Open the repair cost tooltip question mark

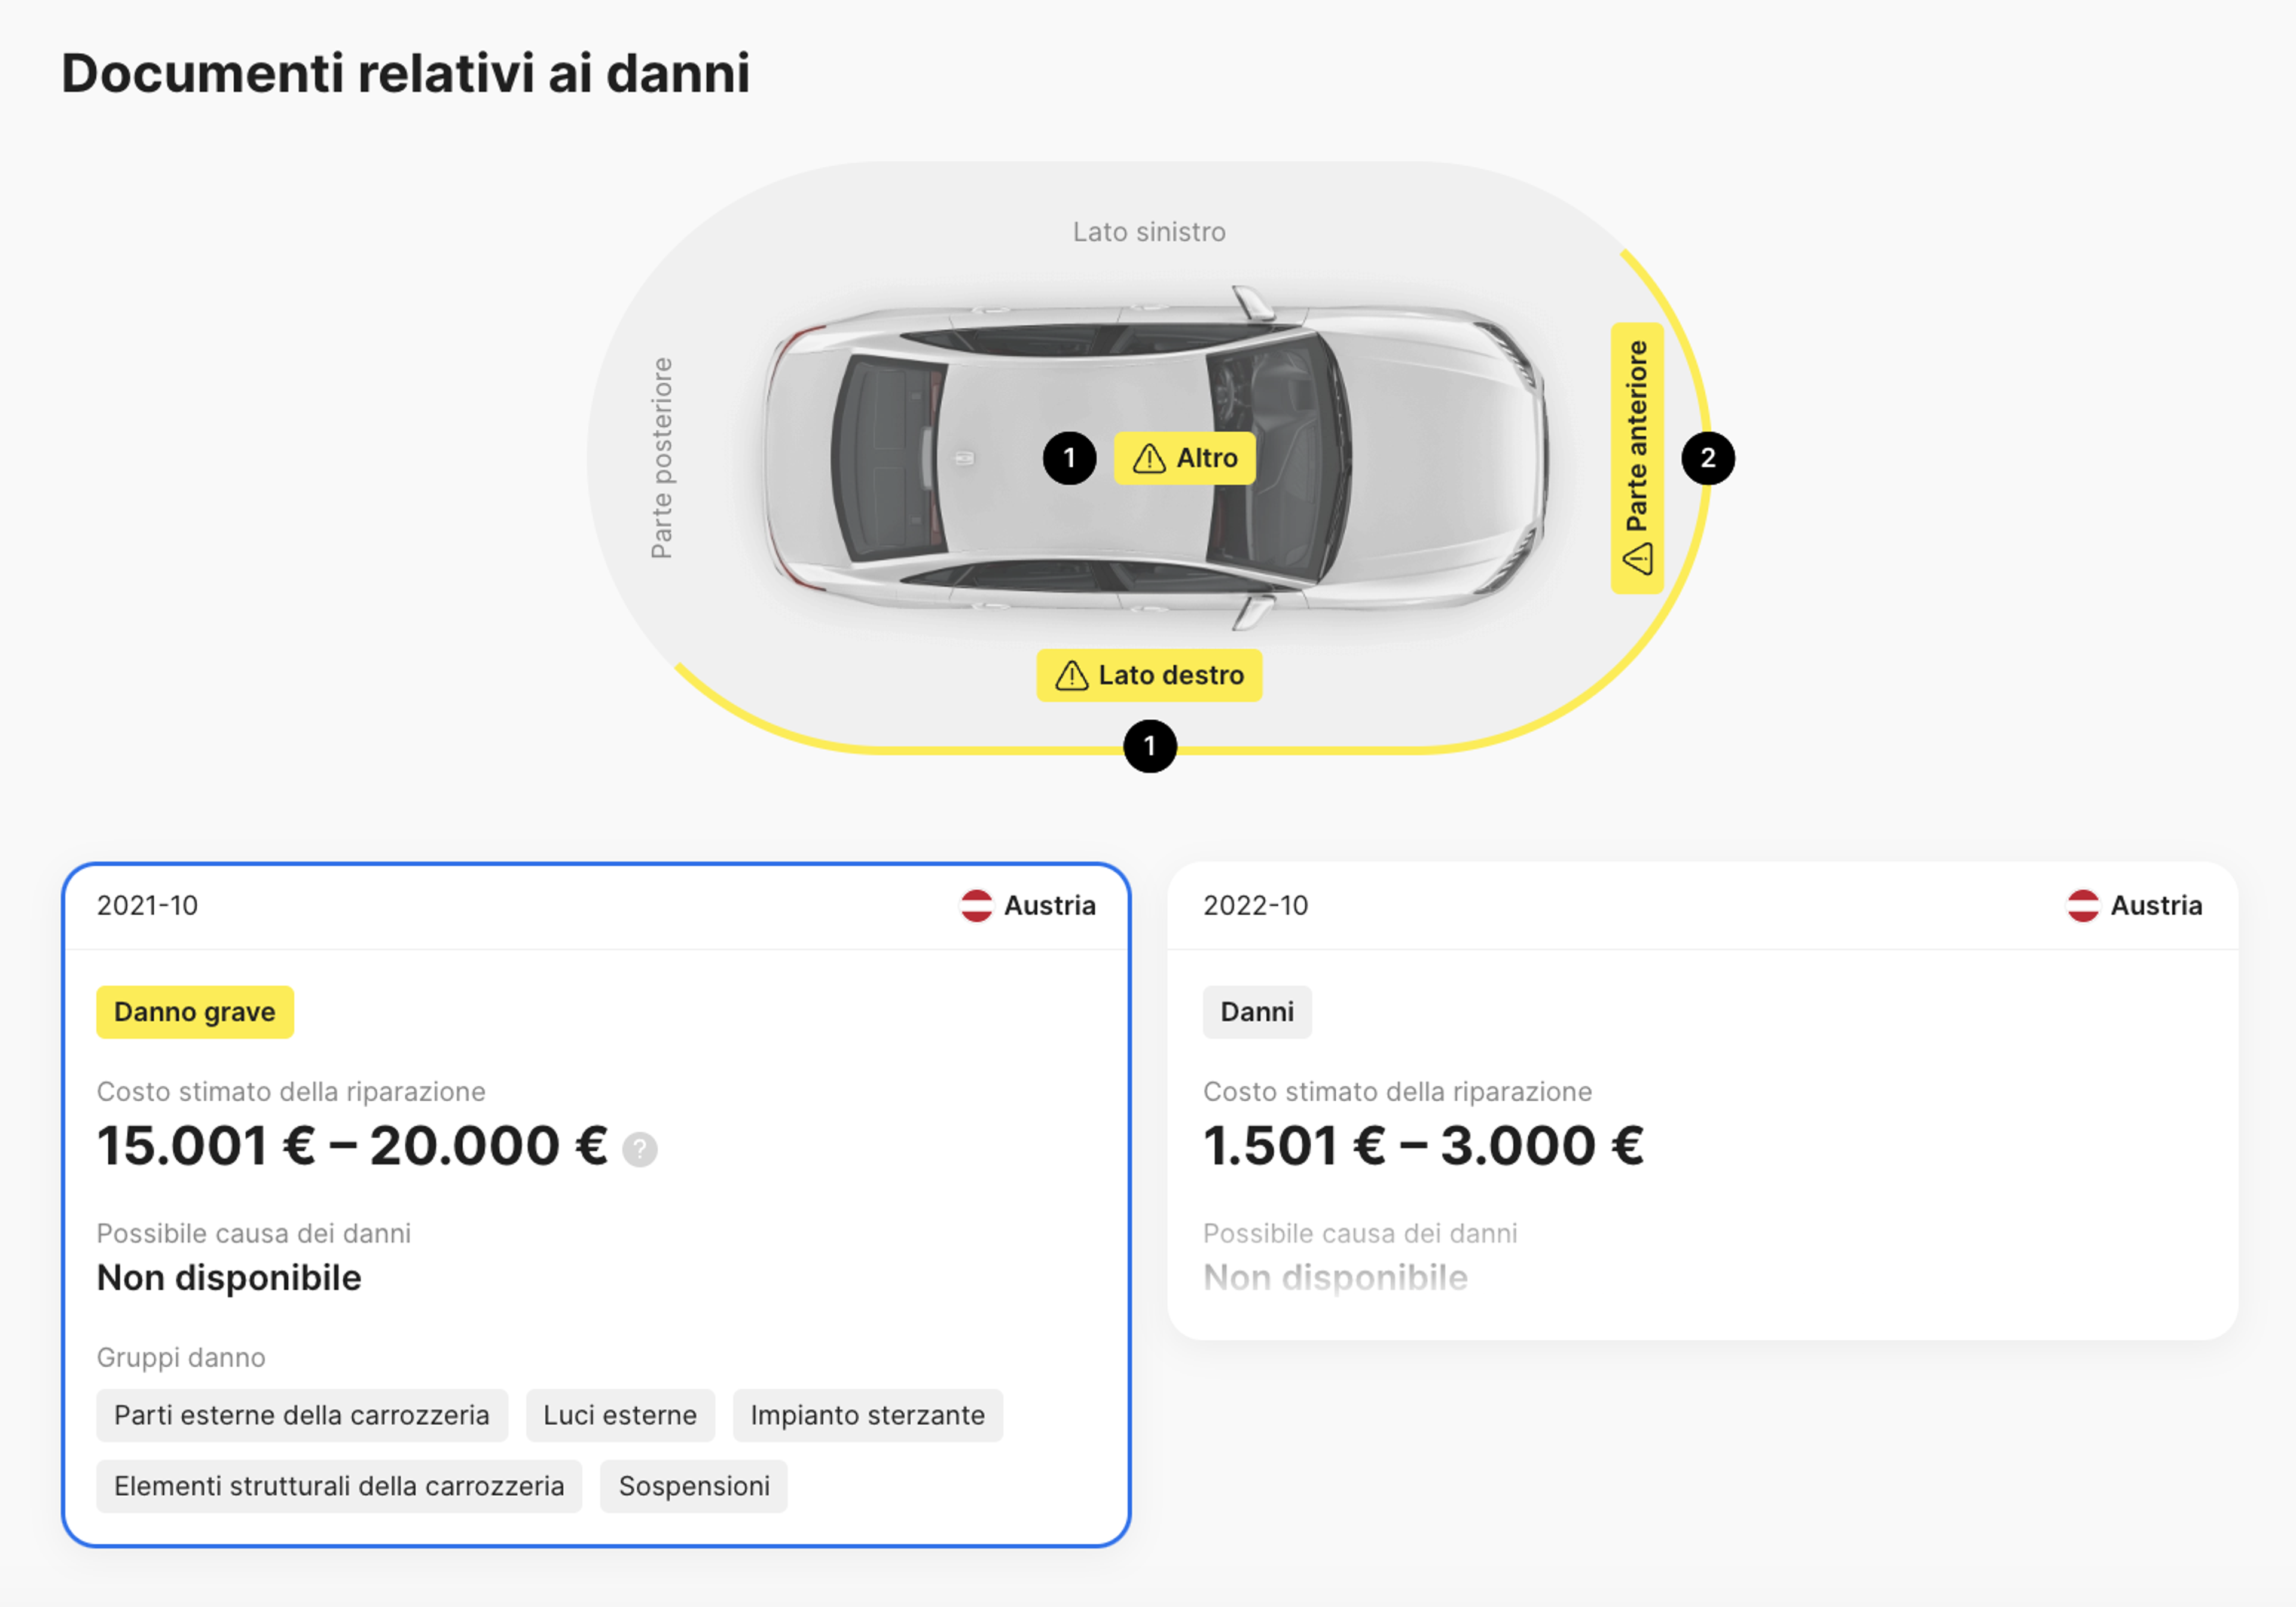tap(641, 1147)
